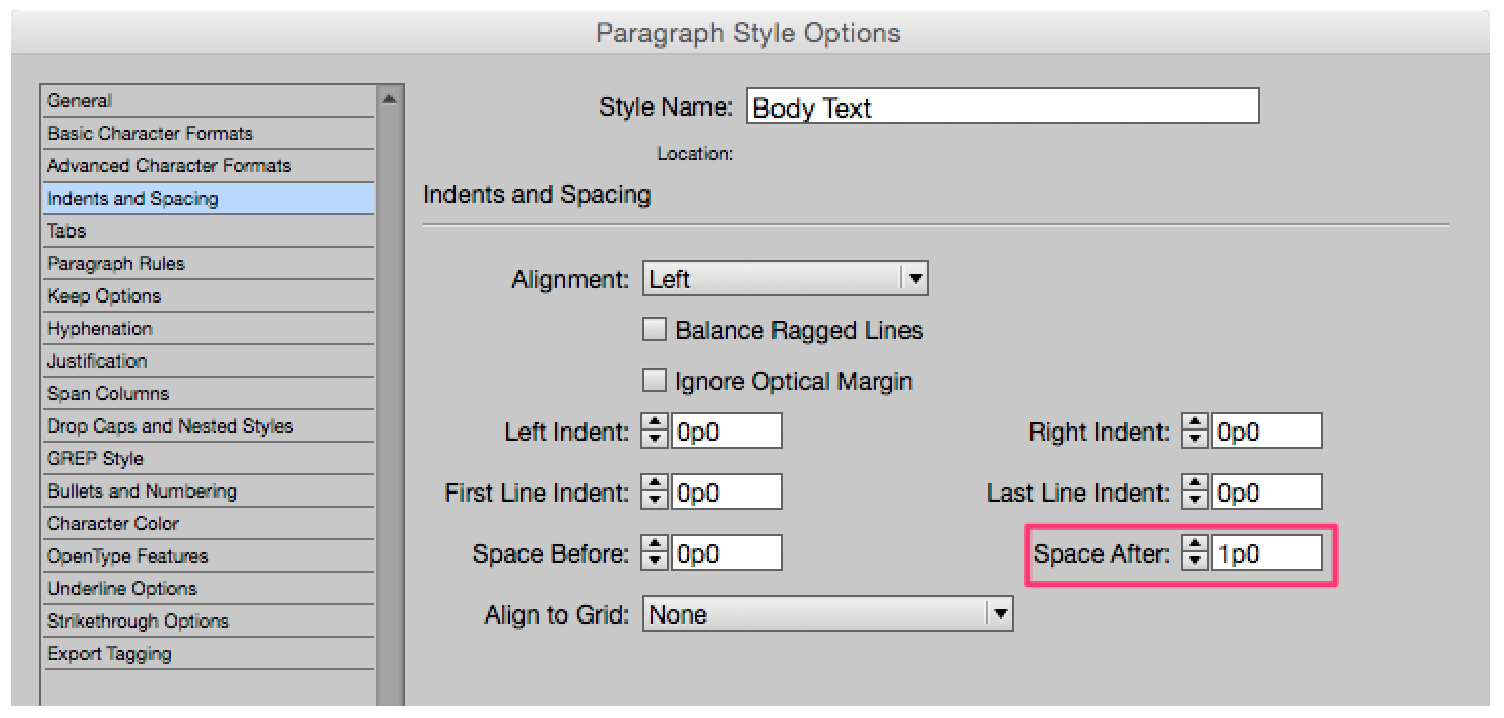Enable Balance Ragged Lines checkbox
Viewport: 1504px width, 718px height.
pos(655,330)
